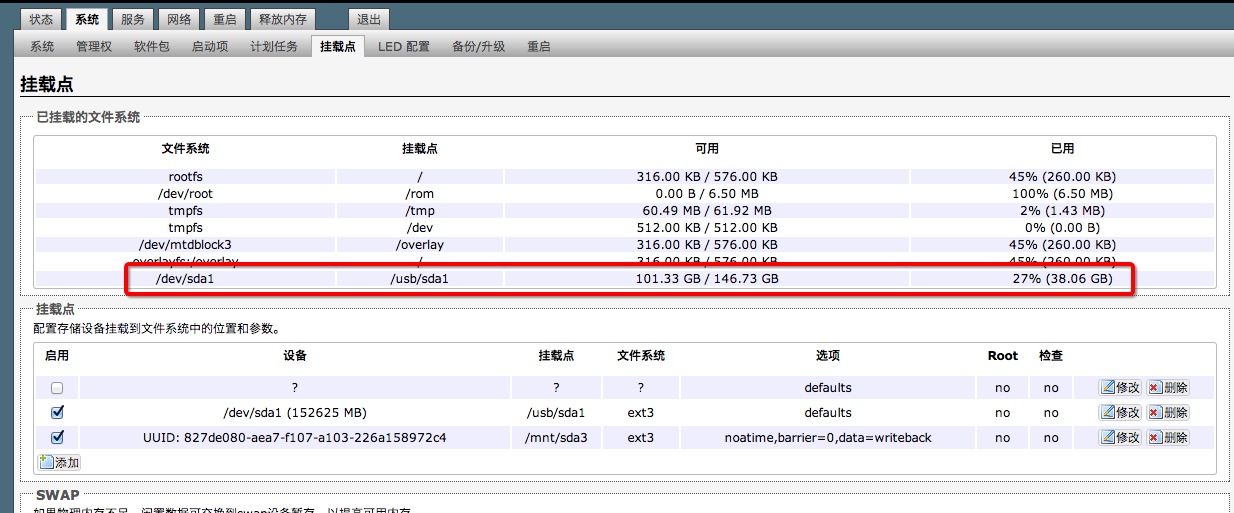Screen dimensions: 1234x513
Task: Click the /tmp mount point cell
Action: coord(419,210)
